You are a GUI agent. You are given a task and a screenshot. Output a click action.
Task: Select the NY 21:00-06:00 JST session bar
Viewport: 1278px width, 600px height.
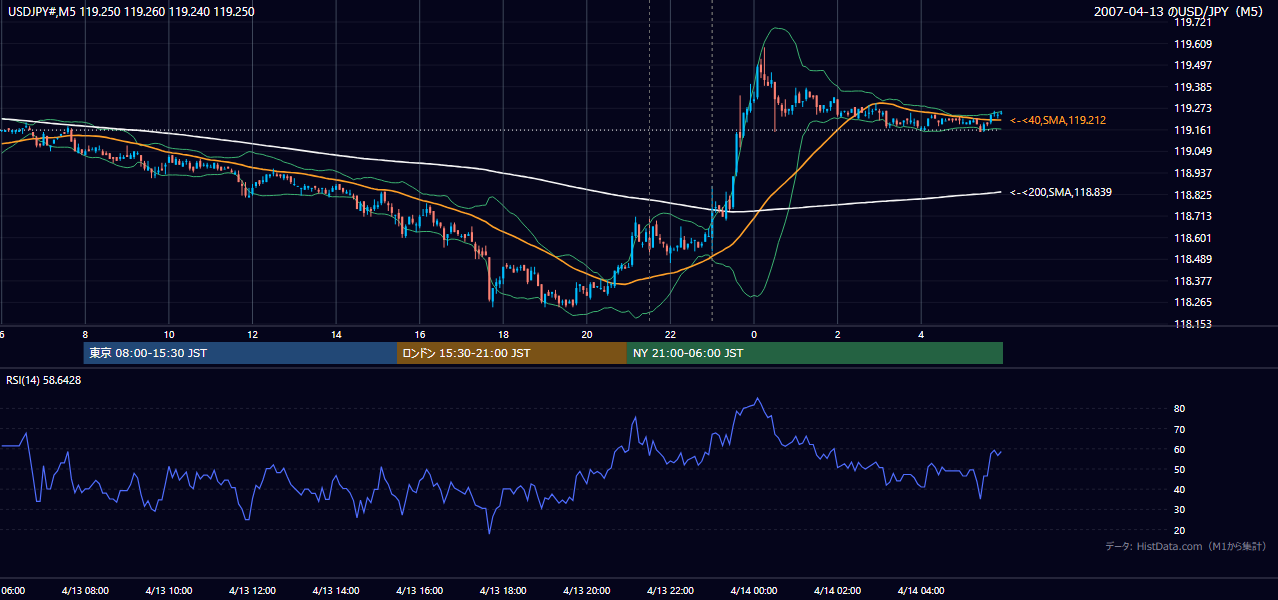[x=815, y=353]
